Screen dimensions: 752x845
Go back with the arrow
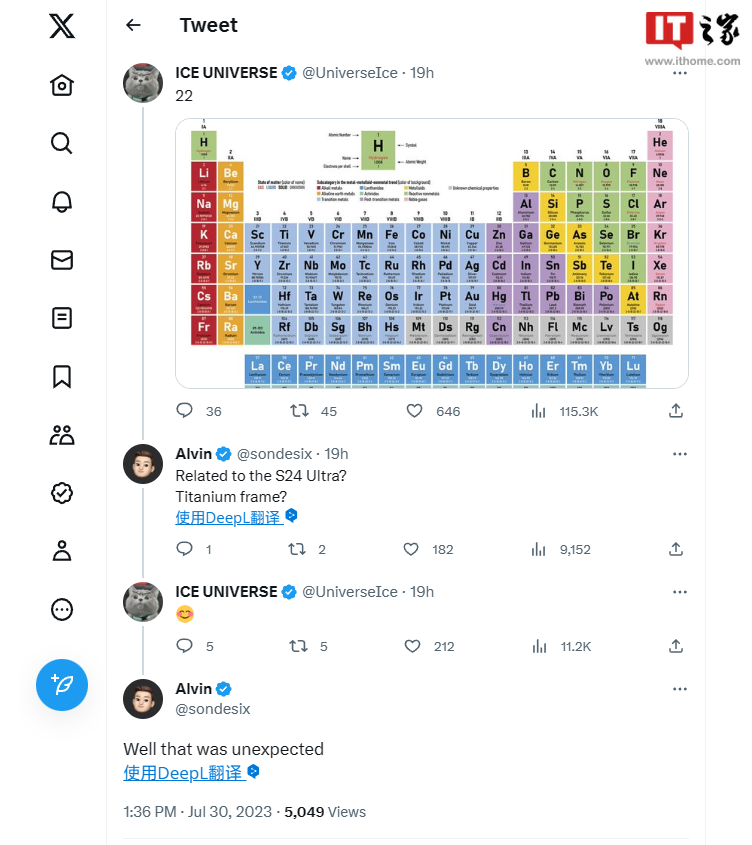point(133,25)
